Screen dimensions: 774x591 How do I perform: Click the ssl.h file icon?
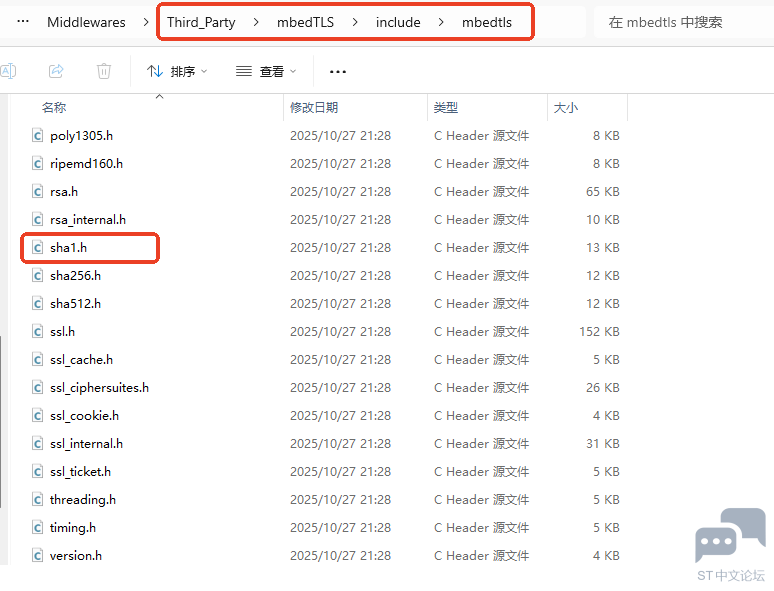point(37,331)
